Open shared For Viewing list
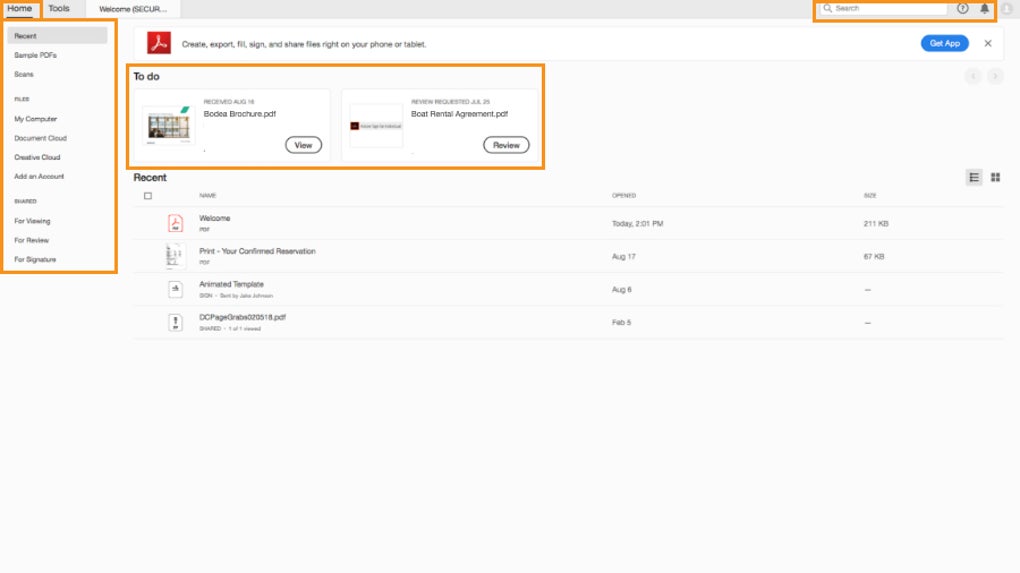The width and height of the screenshot is (1020, 573). coord(32,221)
